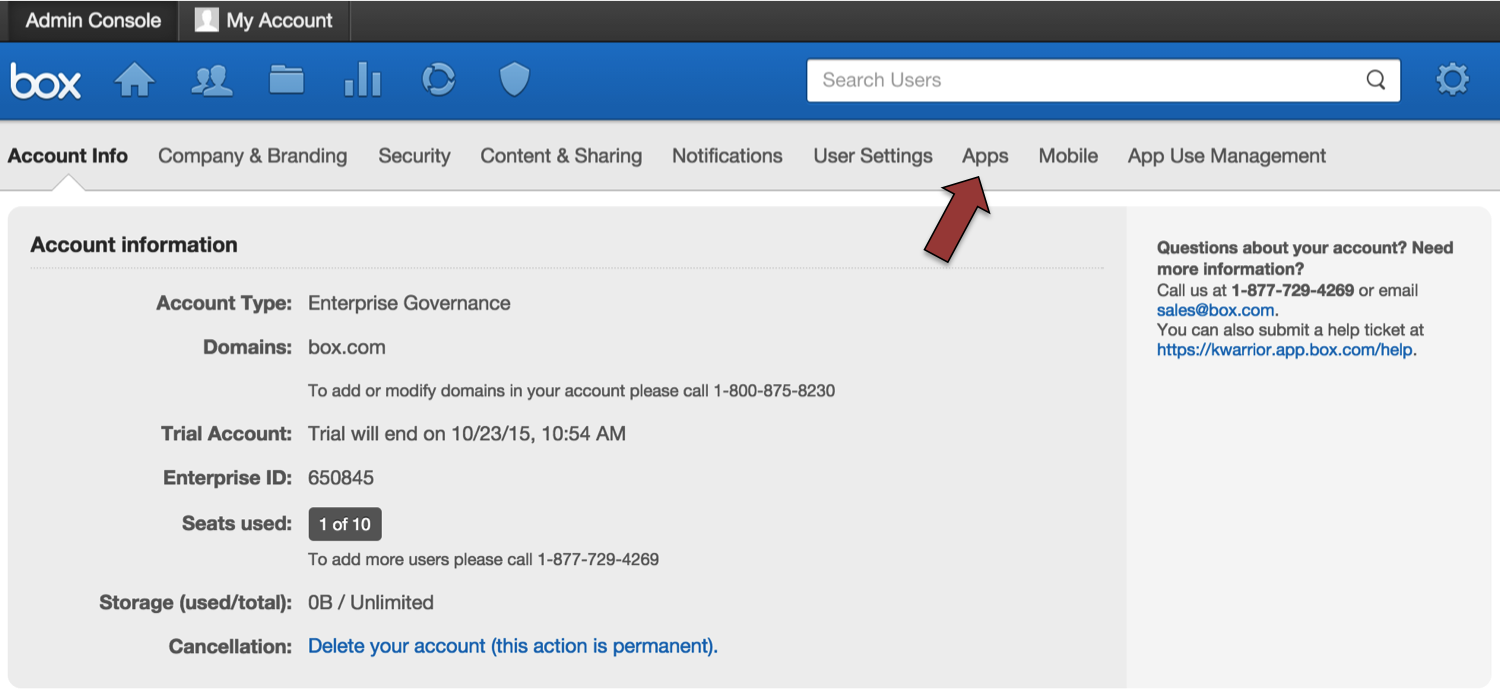Open the Company & Branding tab
This screenshot has width=1500, height=697.
[253, 156]
